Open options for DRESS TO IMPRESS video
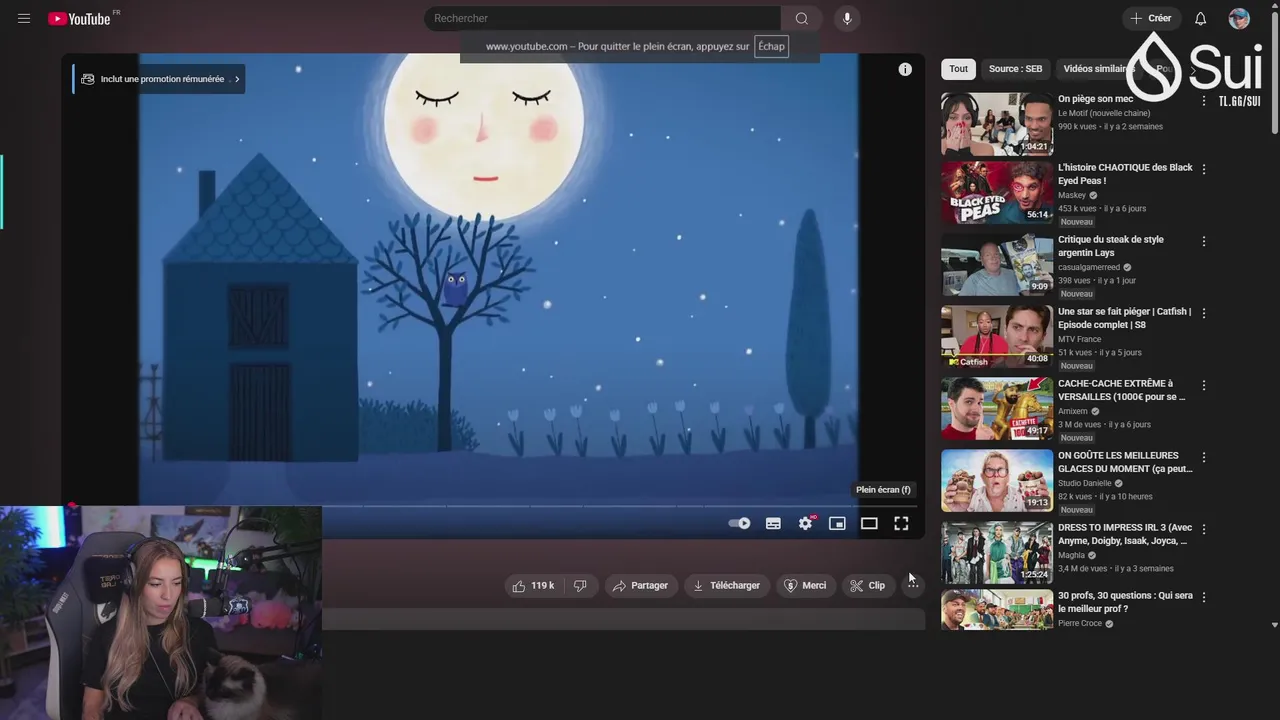 tap(1204, 529)
